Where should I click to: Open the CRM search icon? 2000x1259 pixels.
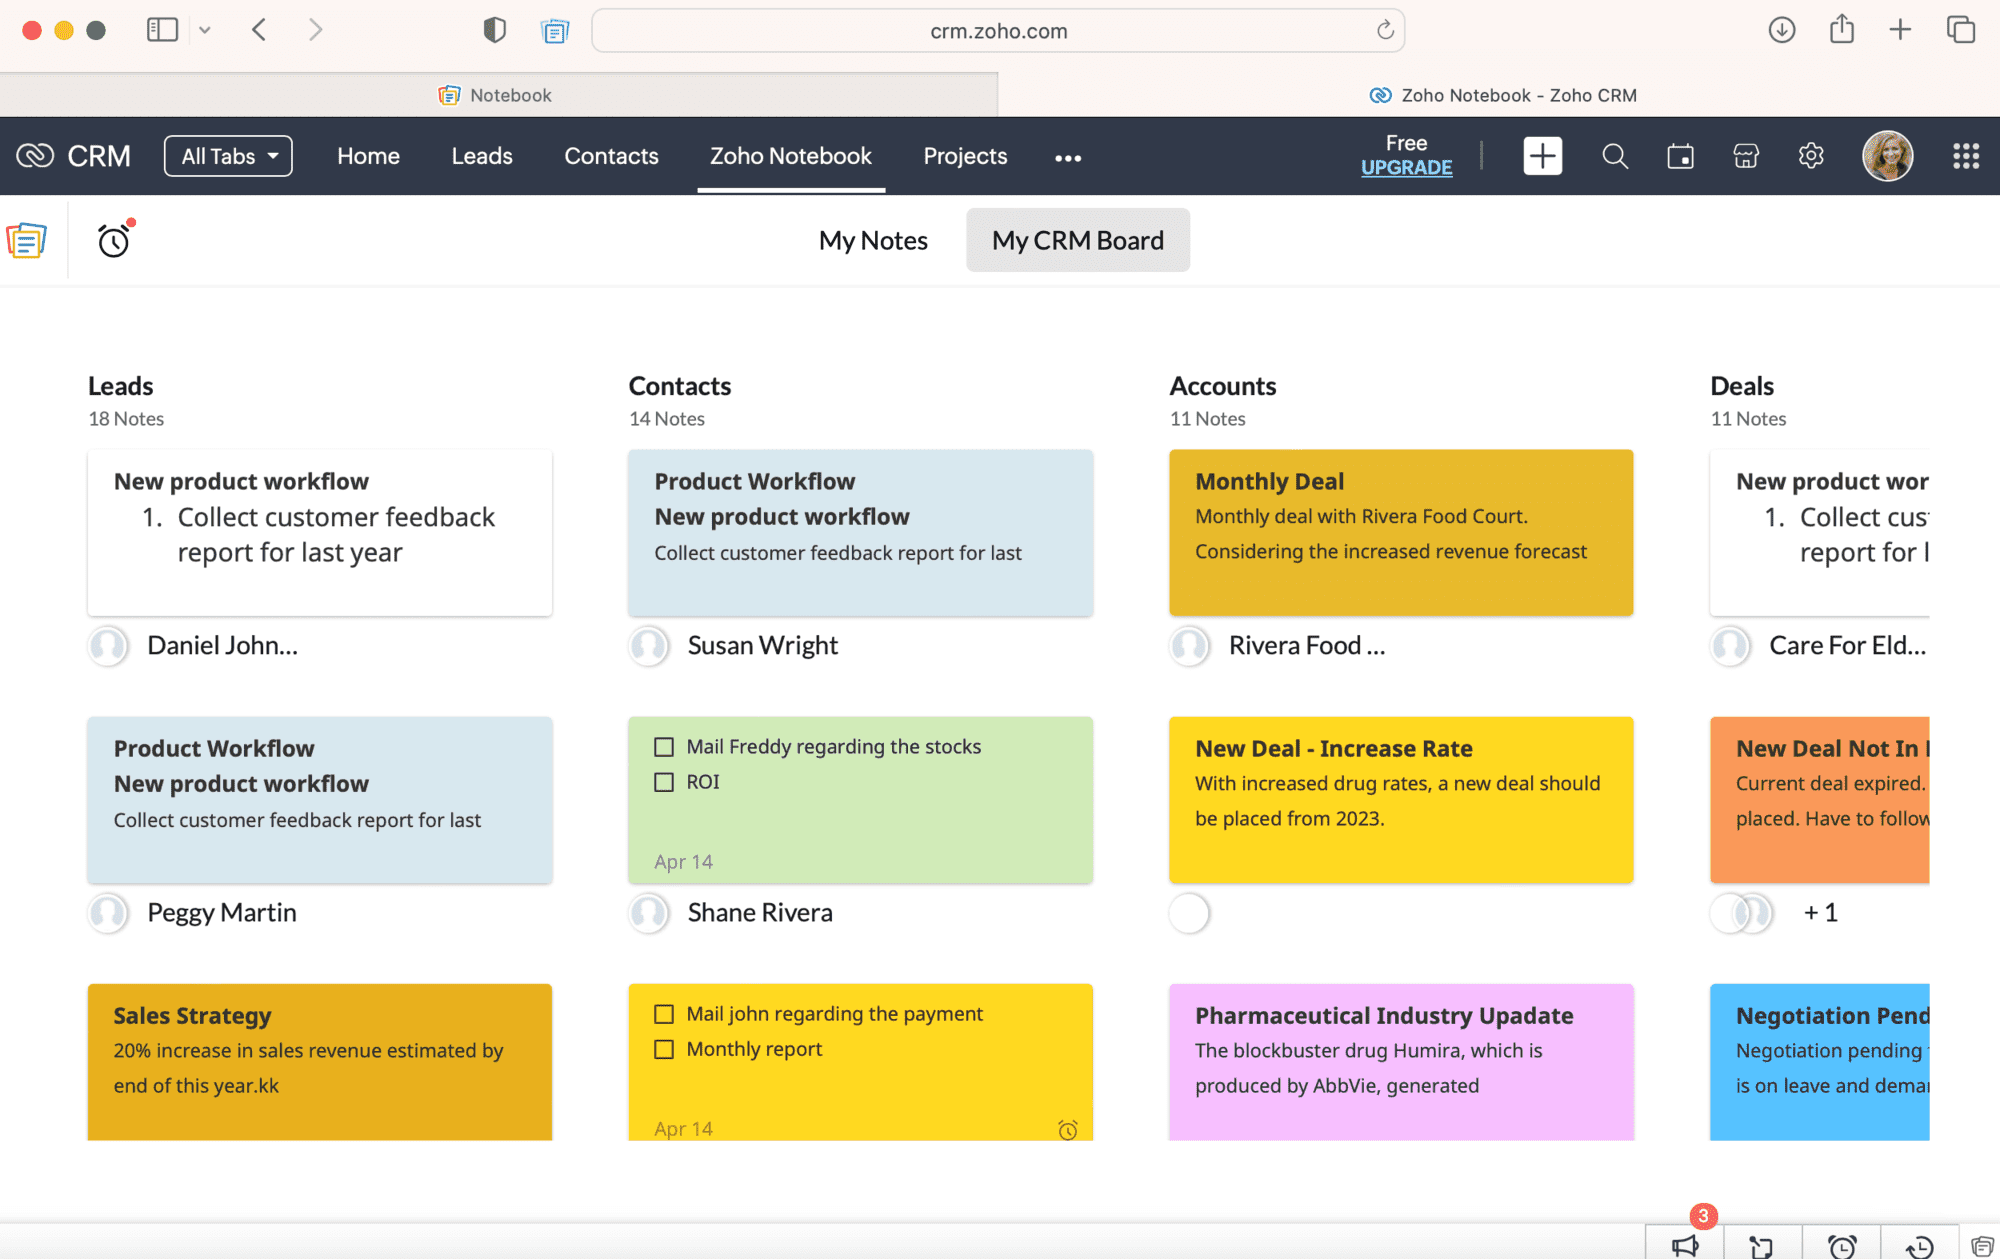(x=1614, y=156)
